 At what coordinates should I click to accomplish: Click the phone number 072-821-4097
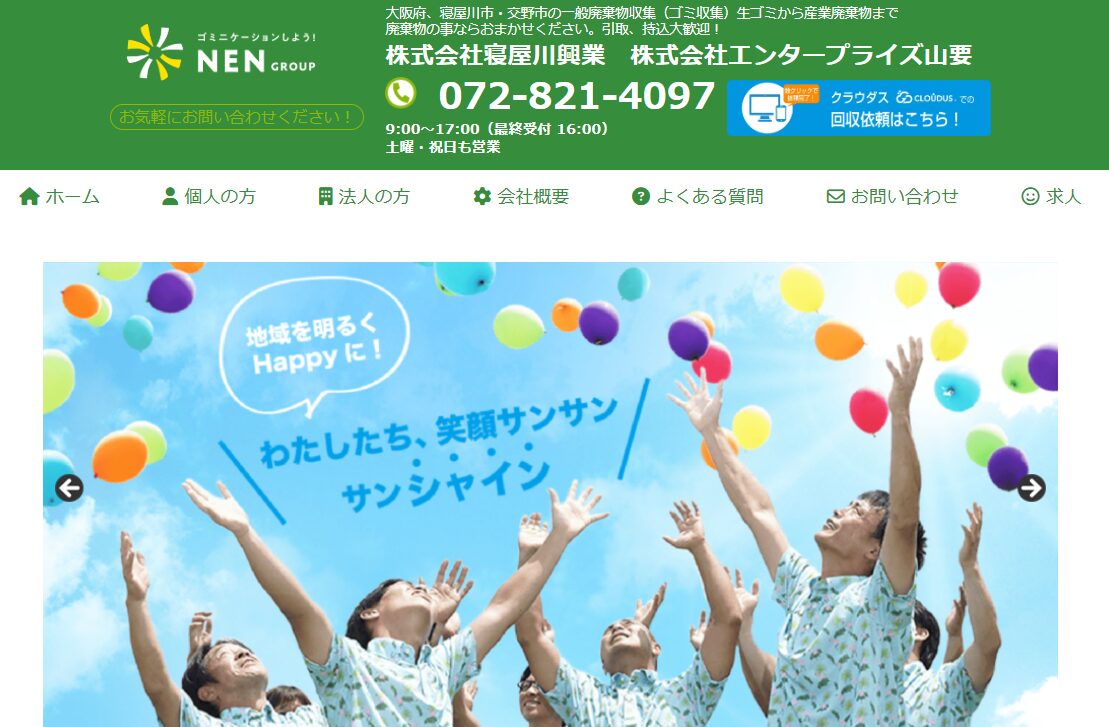pyautogui.click(x=576, y=95)
